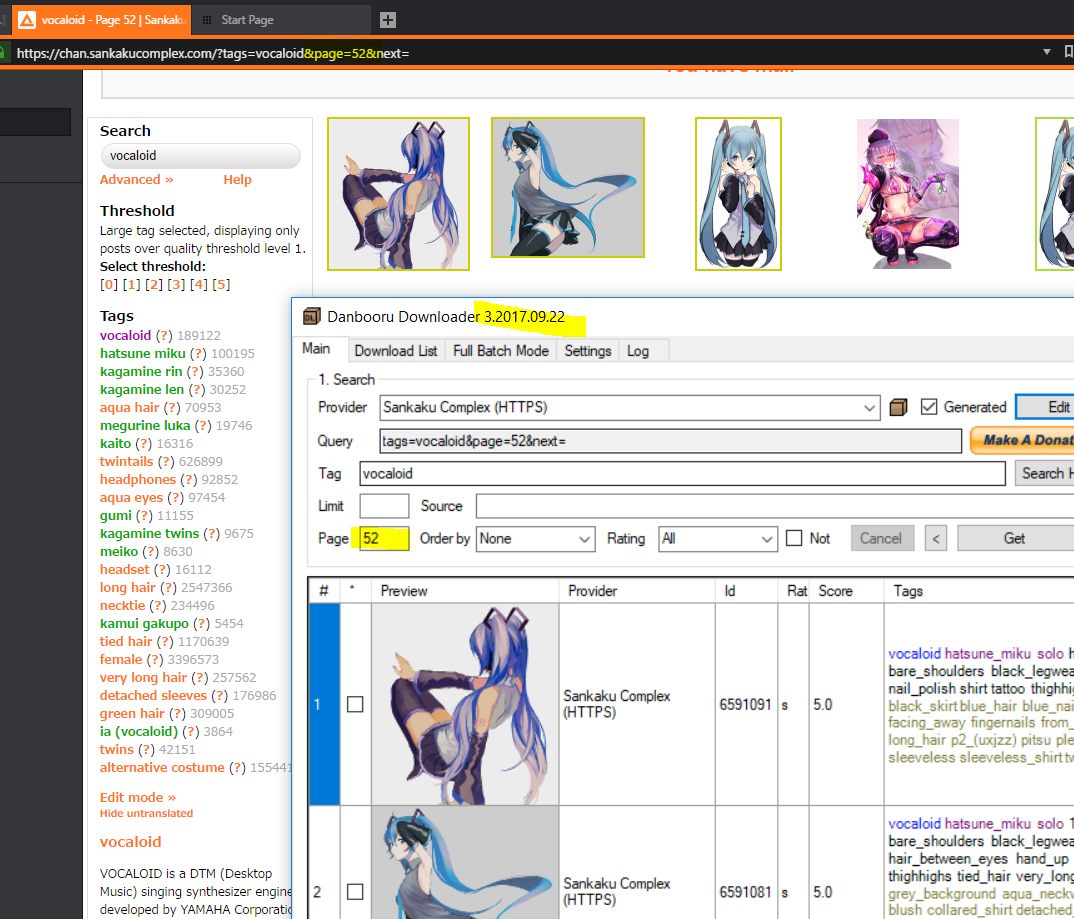
Task: Click the Source input field
Action: coord(775,506)
